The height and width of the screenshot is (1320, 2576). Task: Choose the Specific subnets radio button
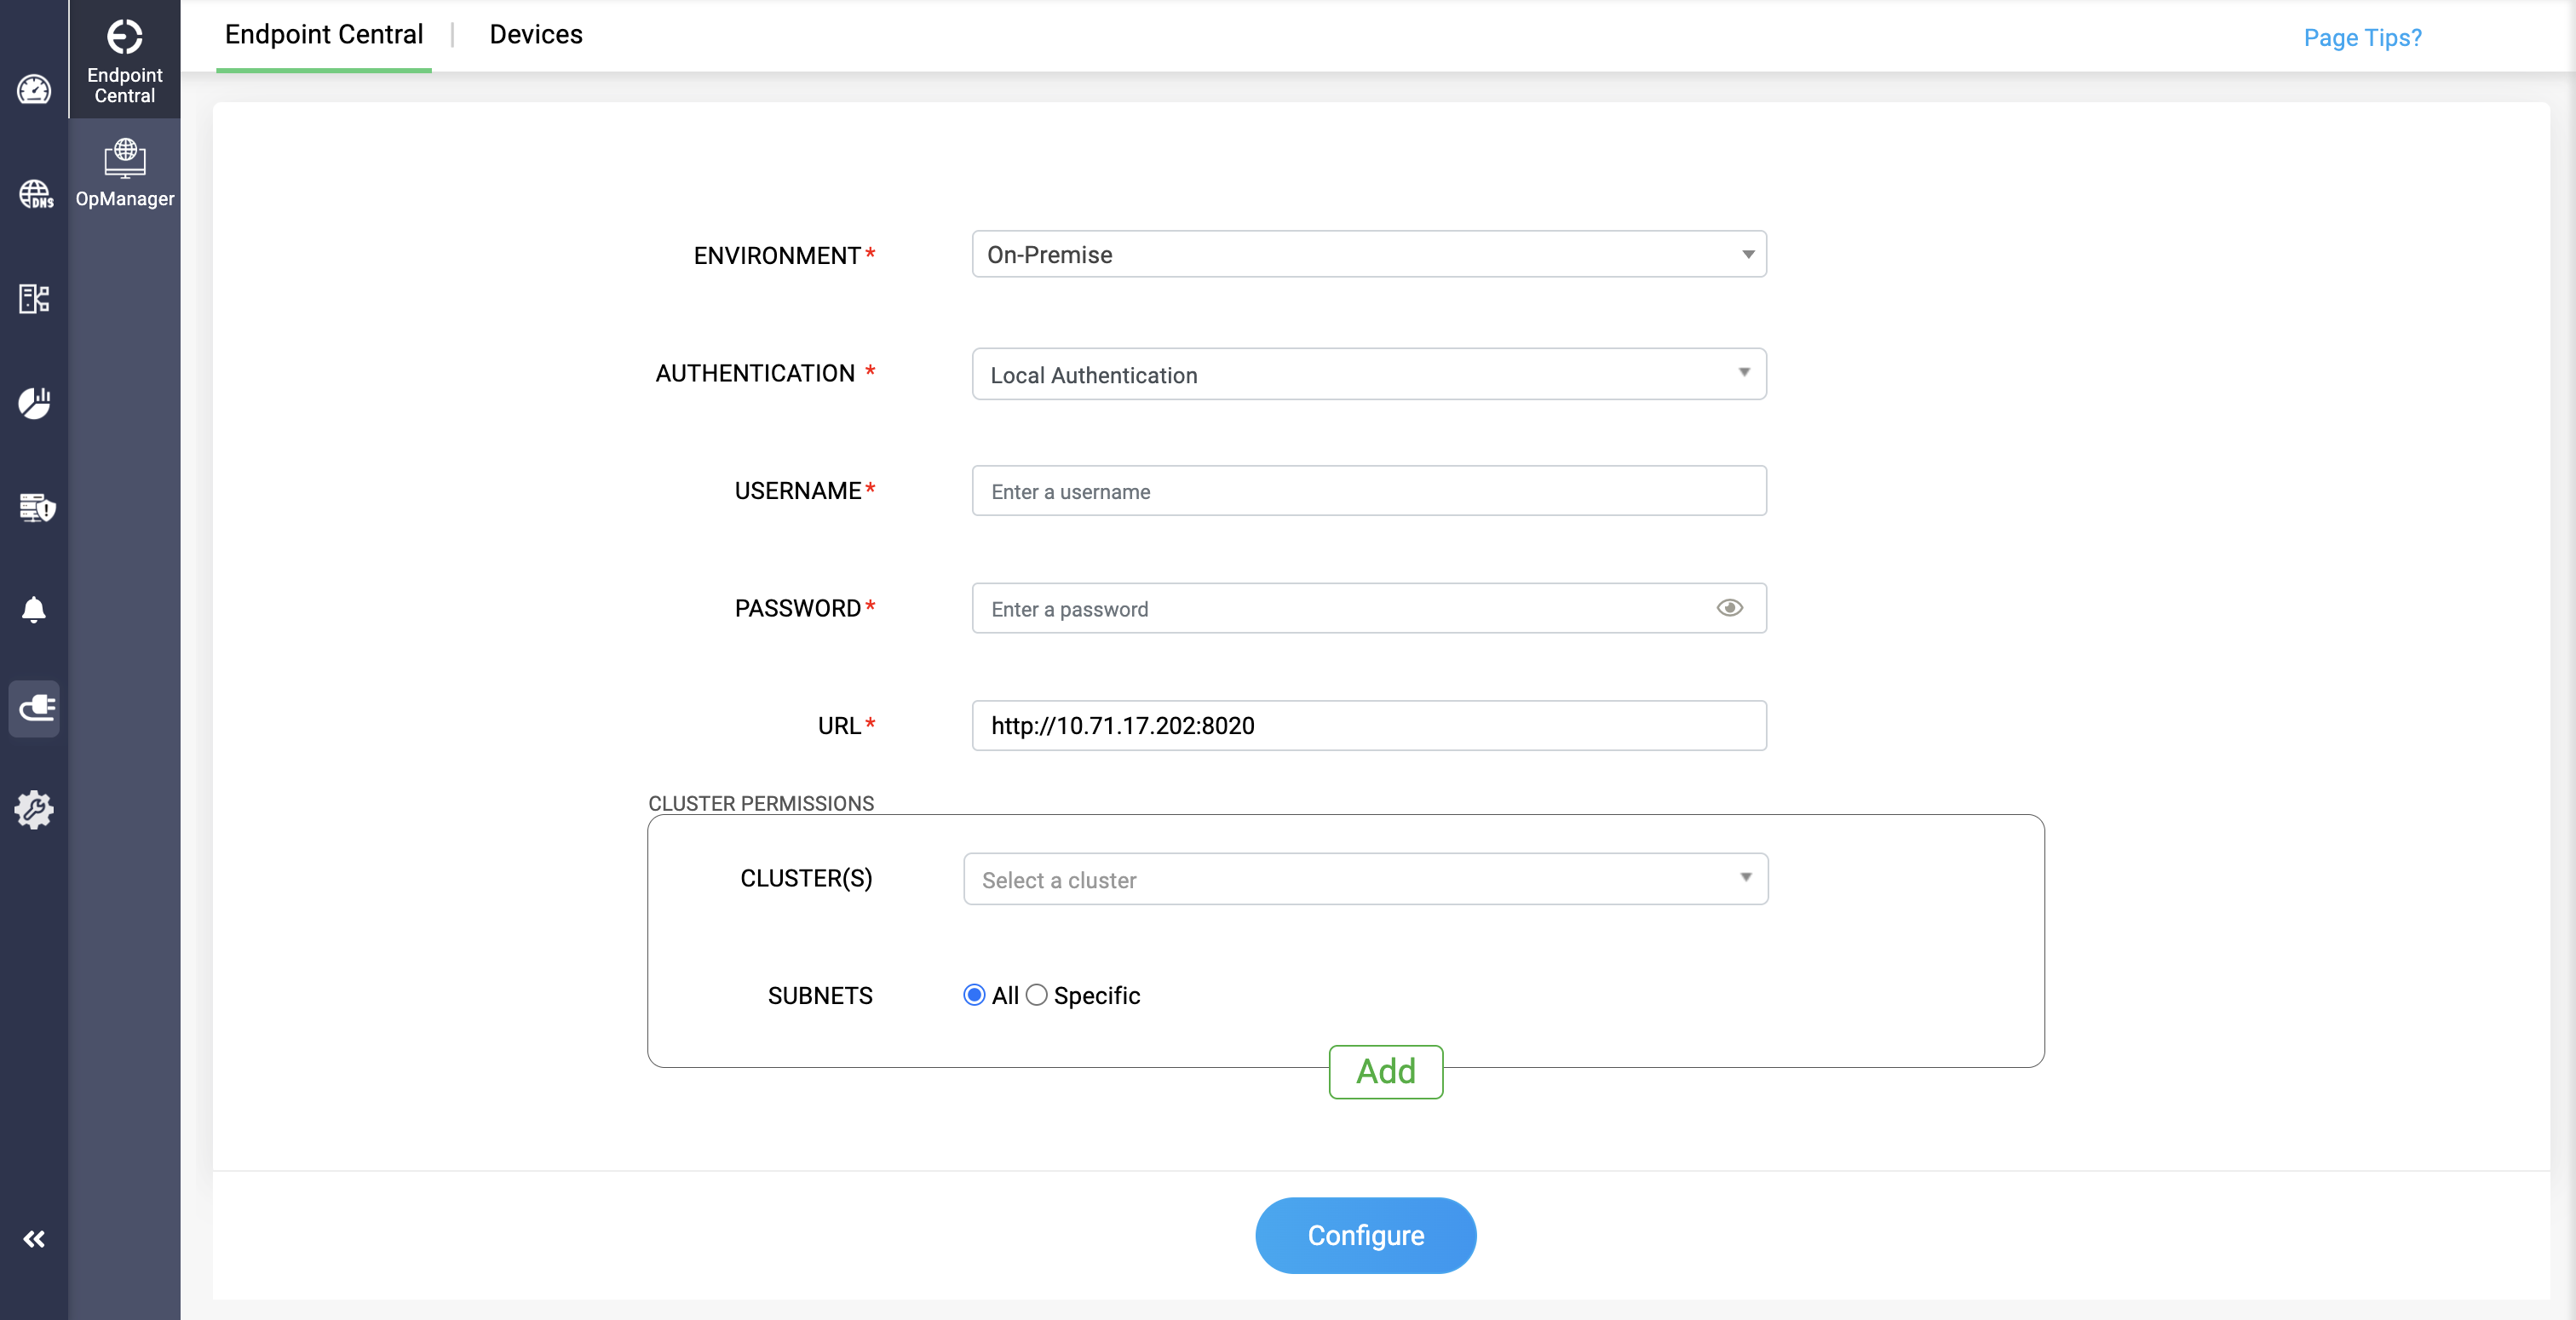point(1037,995)
